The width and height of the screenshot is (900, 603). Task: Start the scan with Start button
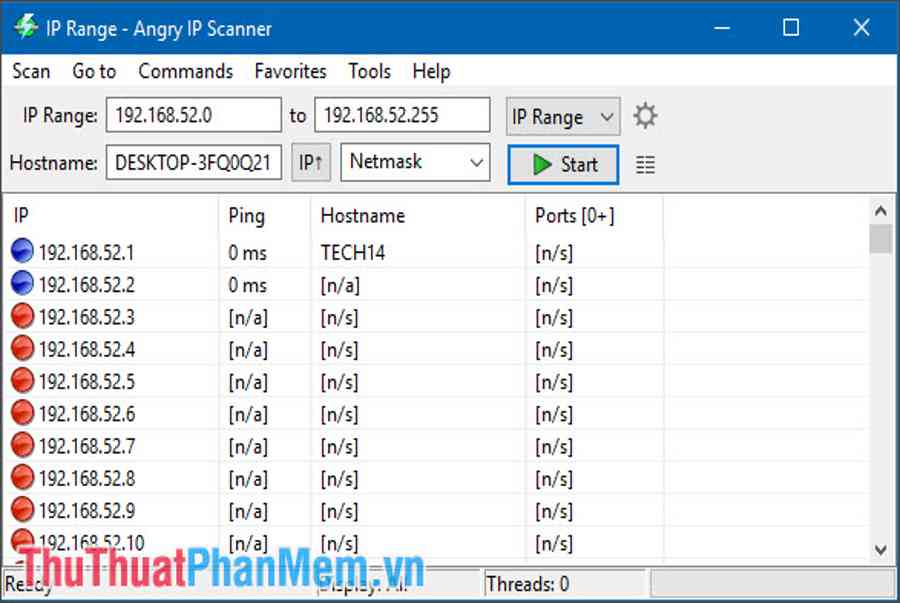[563, 165]
